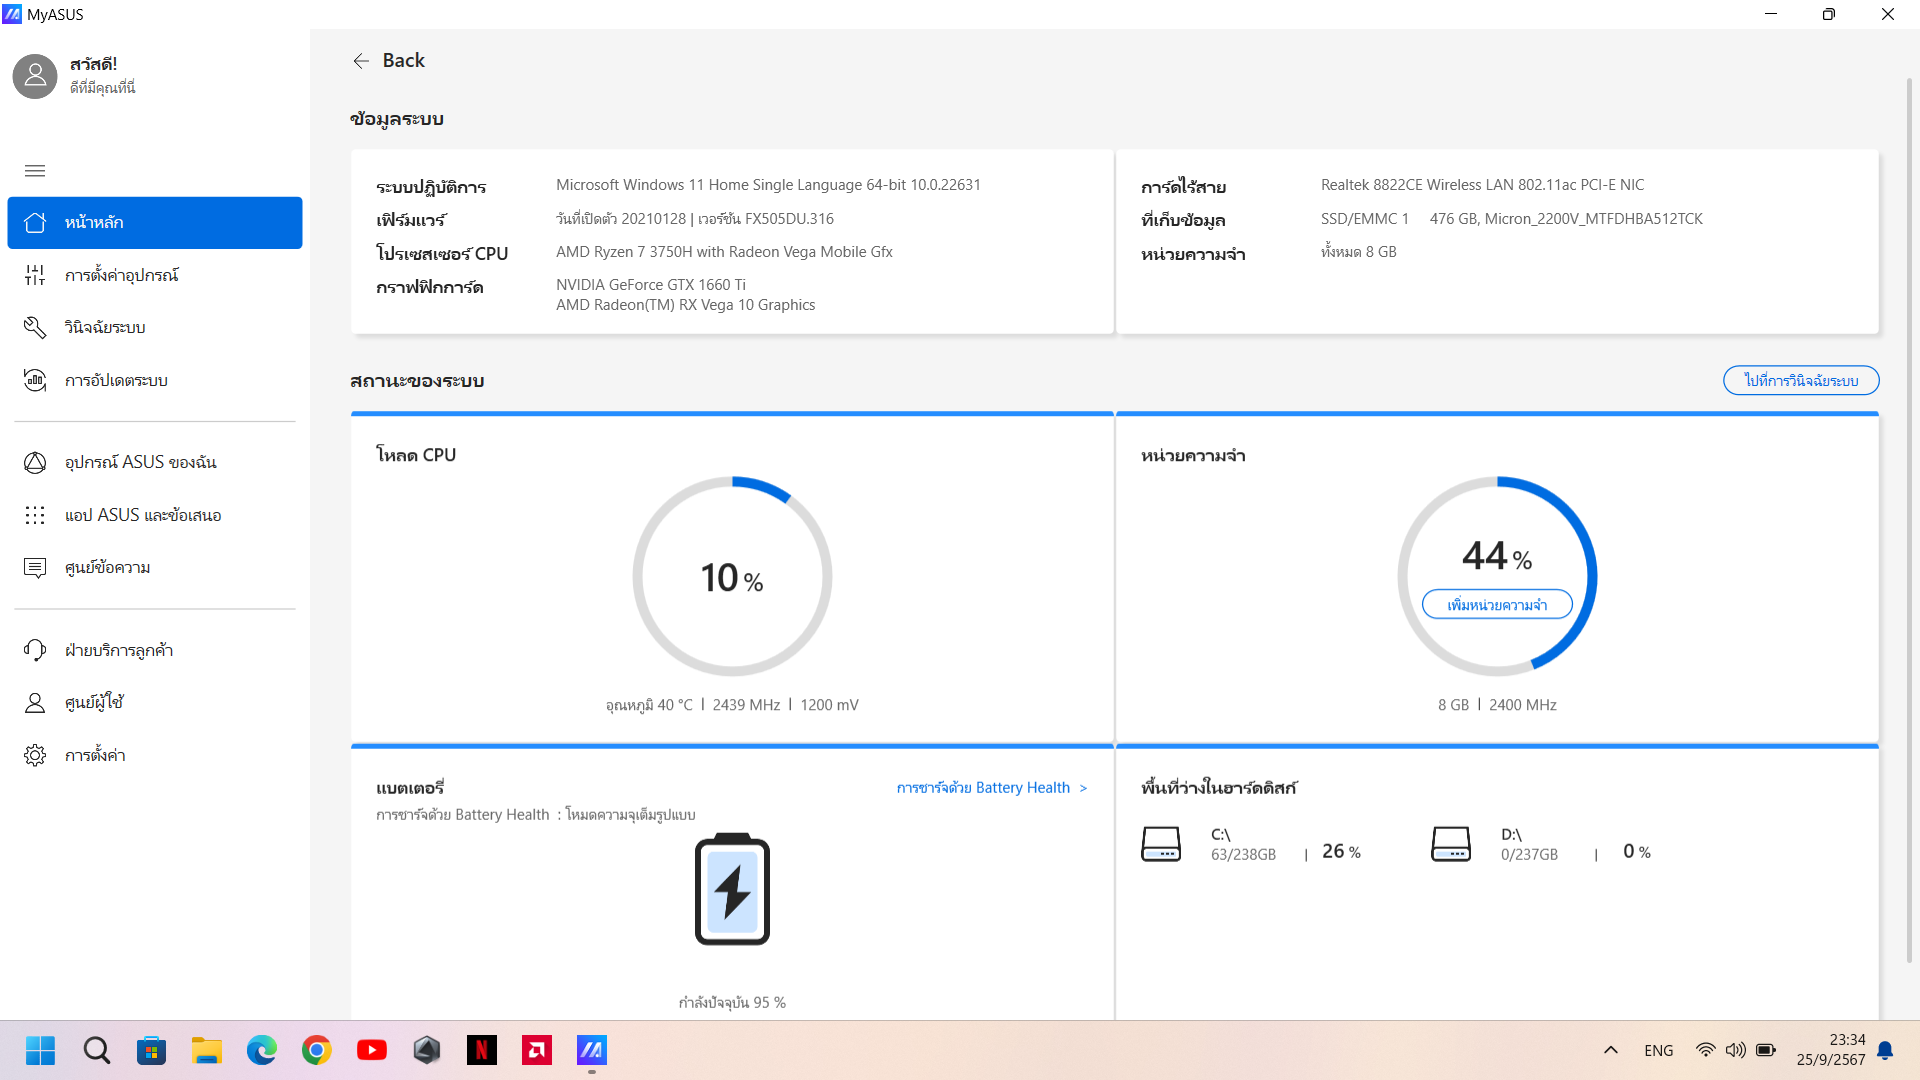Open the วินิจฉัยระบบ menu item

click(155, 327)
